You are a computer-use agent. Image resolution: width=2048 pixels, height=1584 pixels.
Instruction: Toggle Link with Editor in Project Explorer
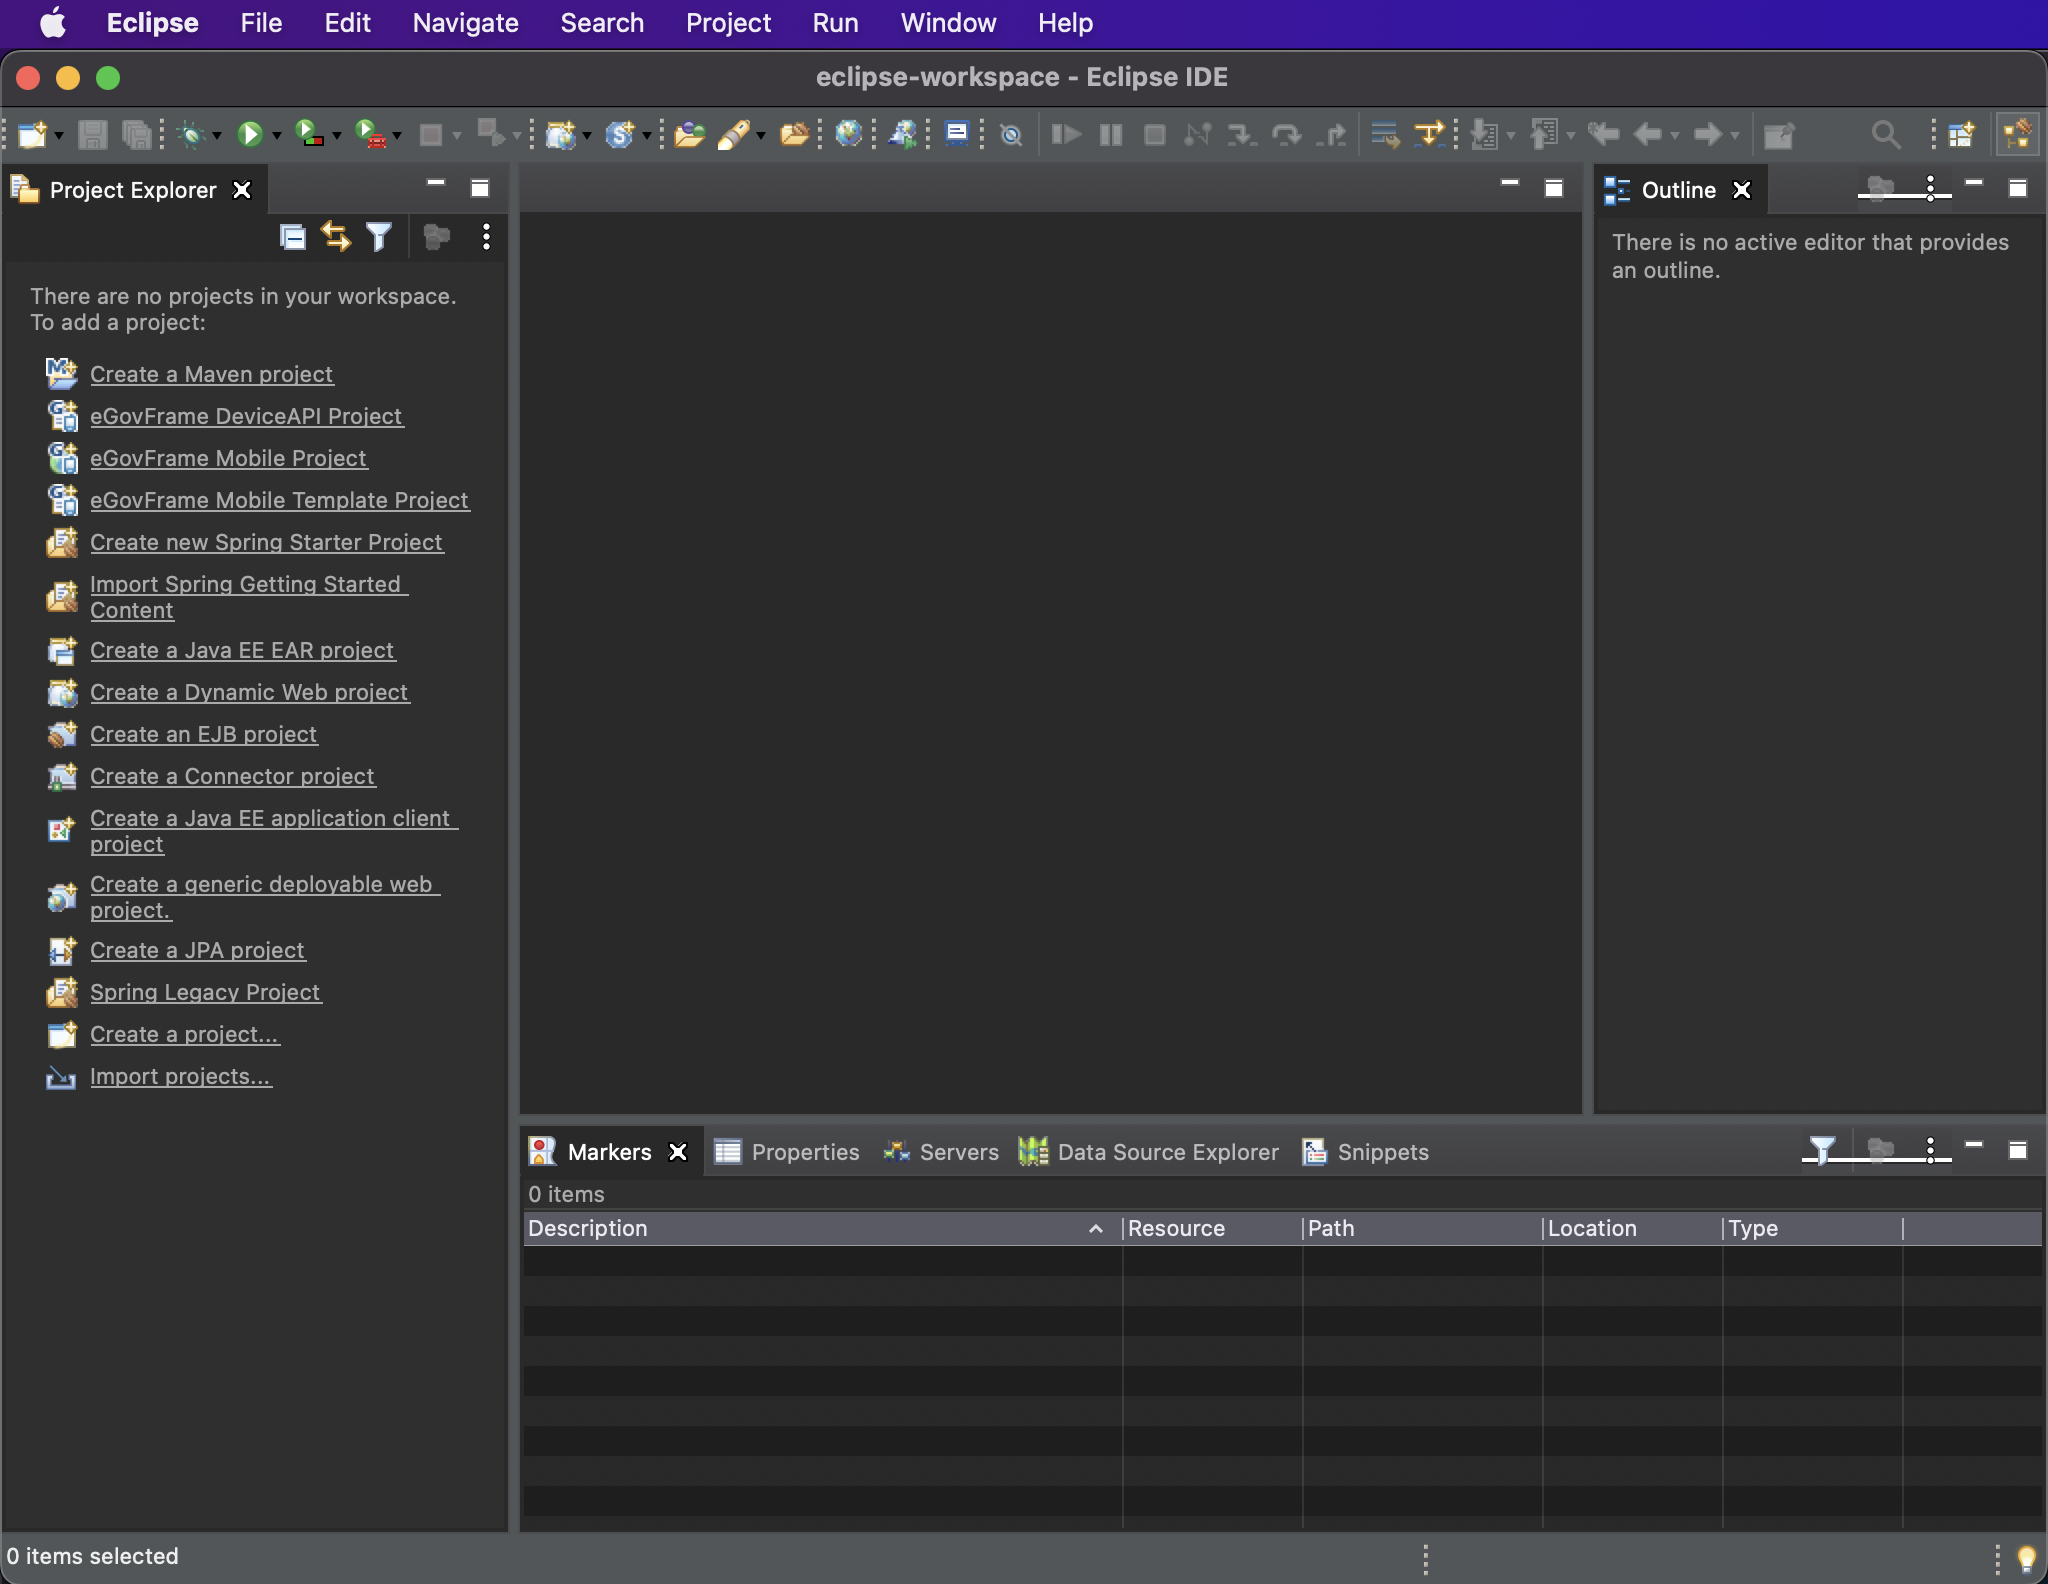click(x=336, y=237)
